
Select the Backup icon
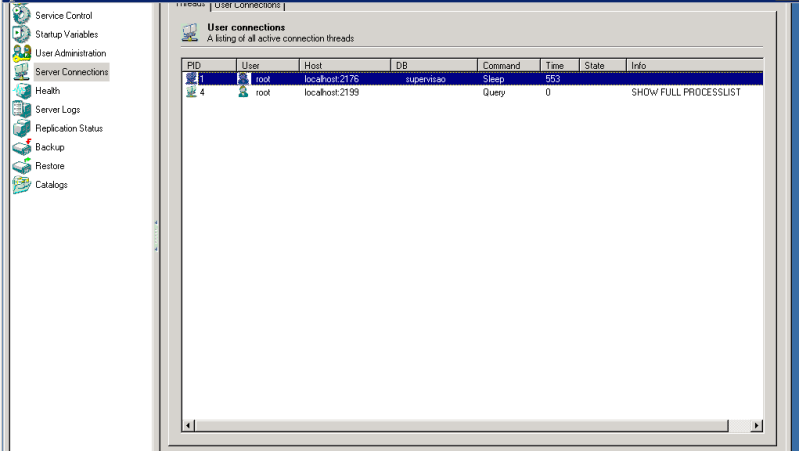tap(21, 147)
